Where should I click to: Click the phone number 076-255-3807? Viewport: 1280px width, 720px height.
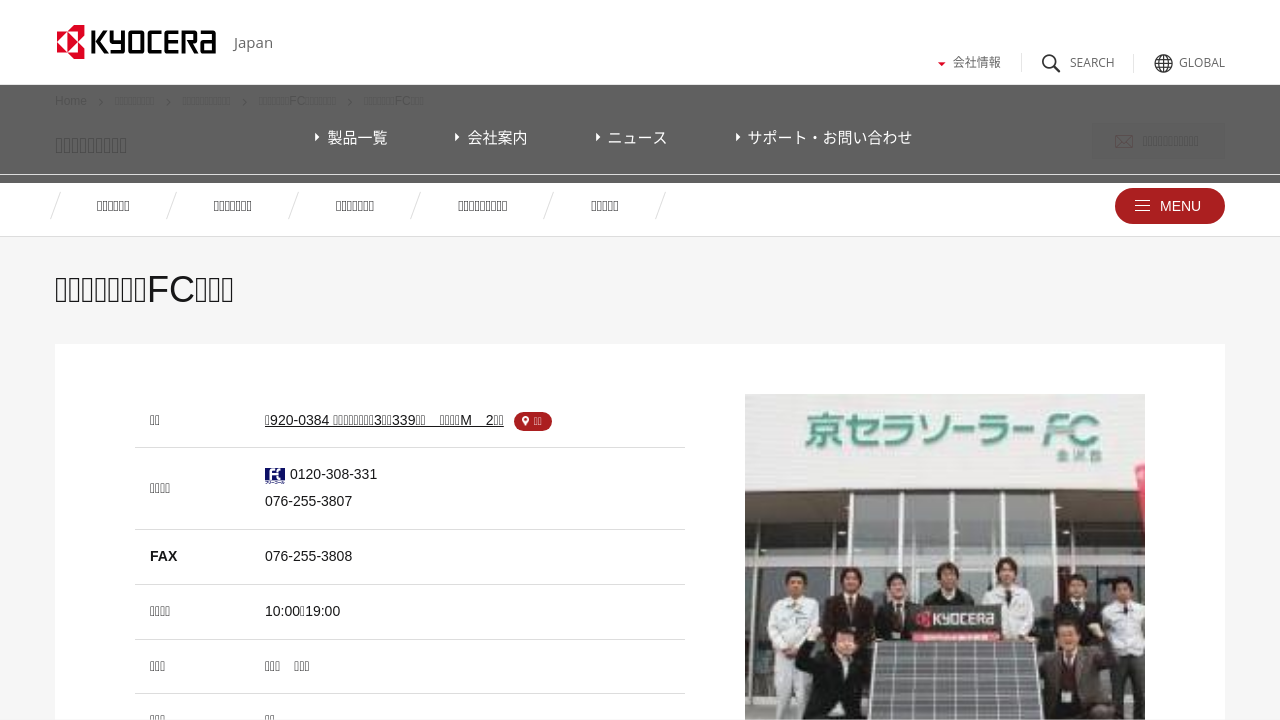[x=308, y=501]
